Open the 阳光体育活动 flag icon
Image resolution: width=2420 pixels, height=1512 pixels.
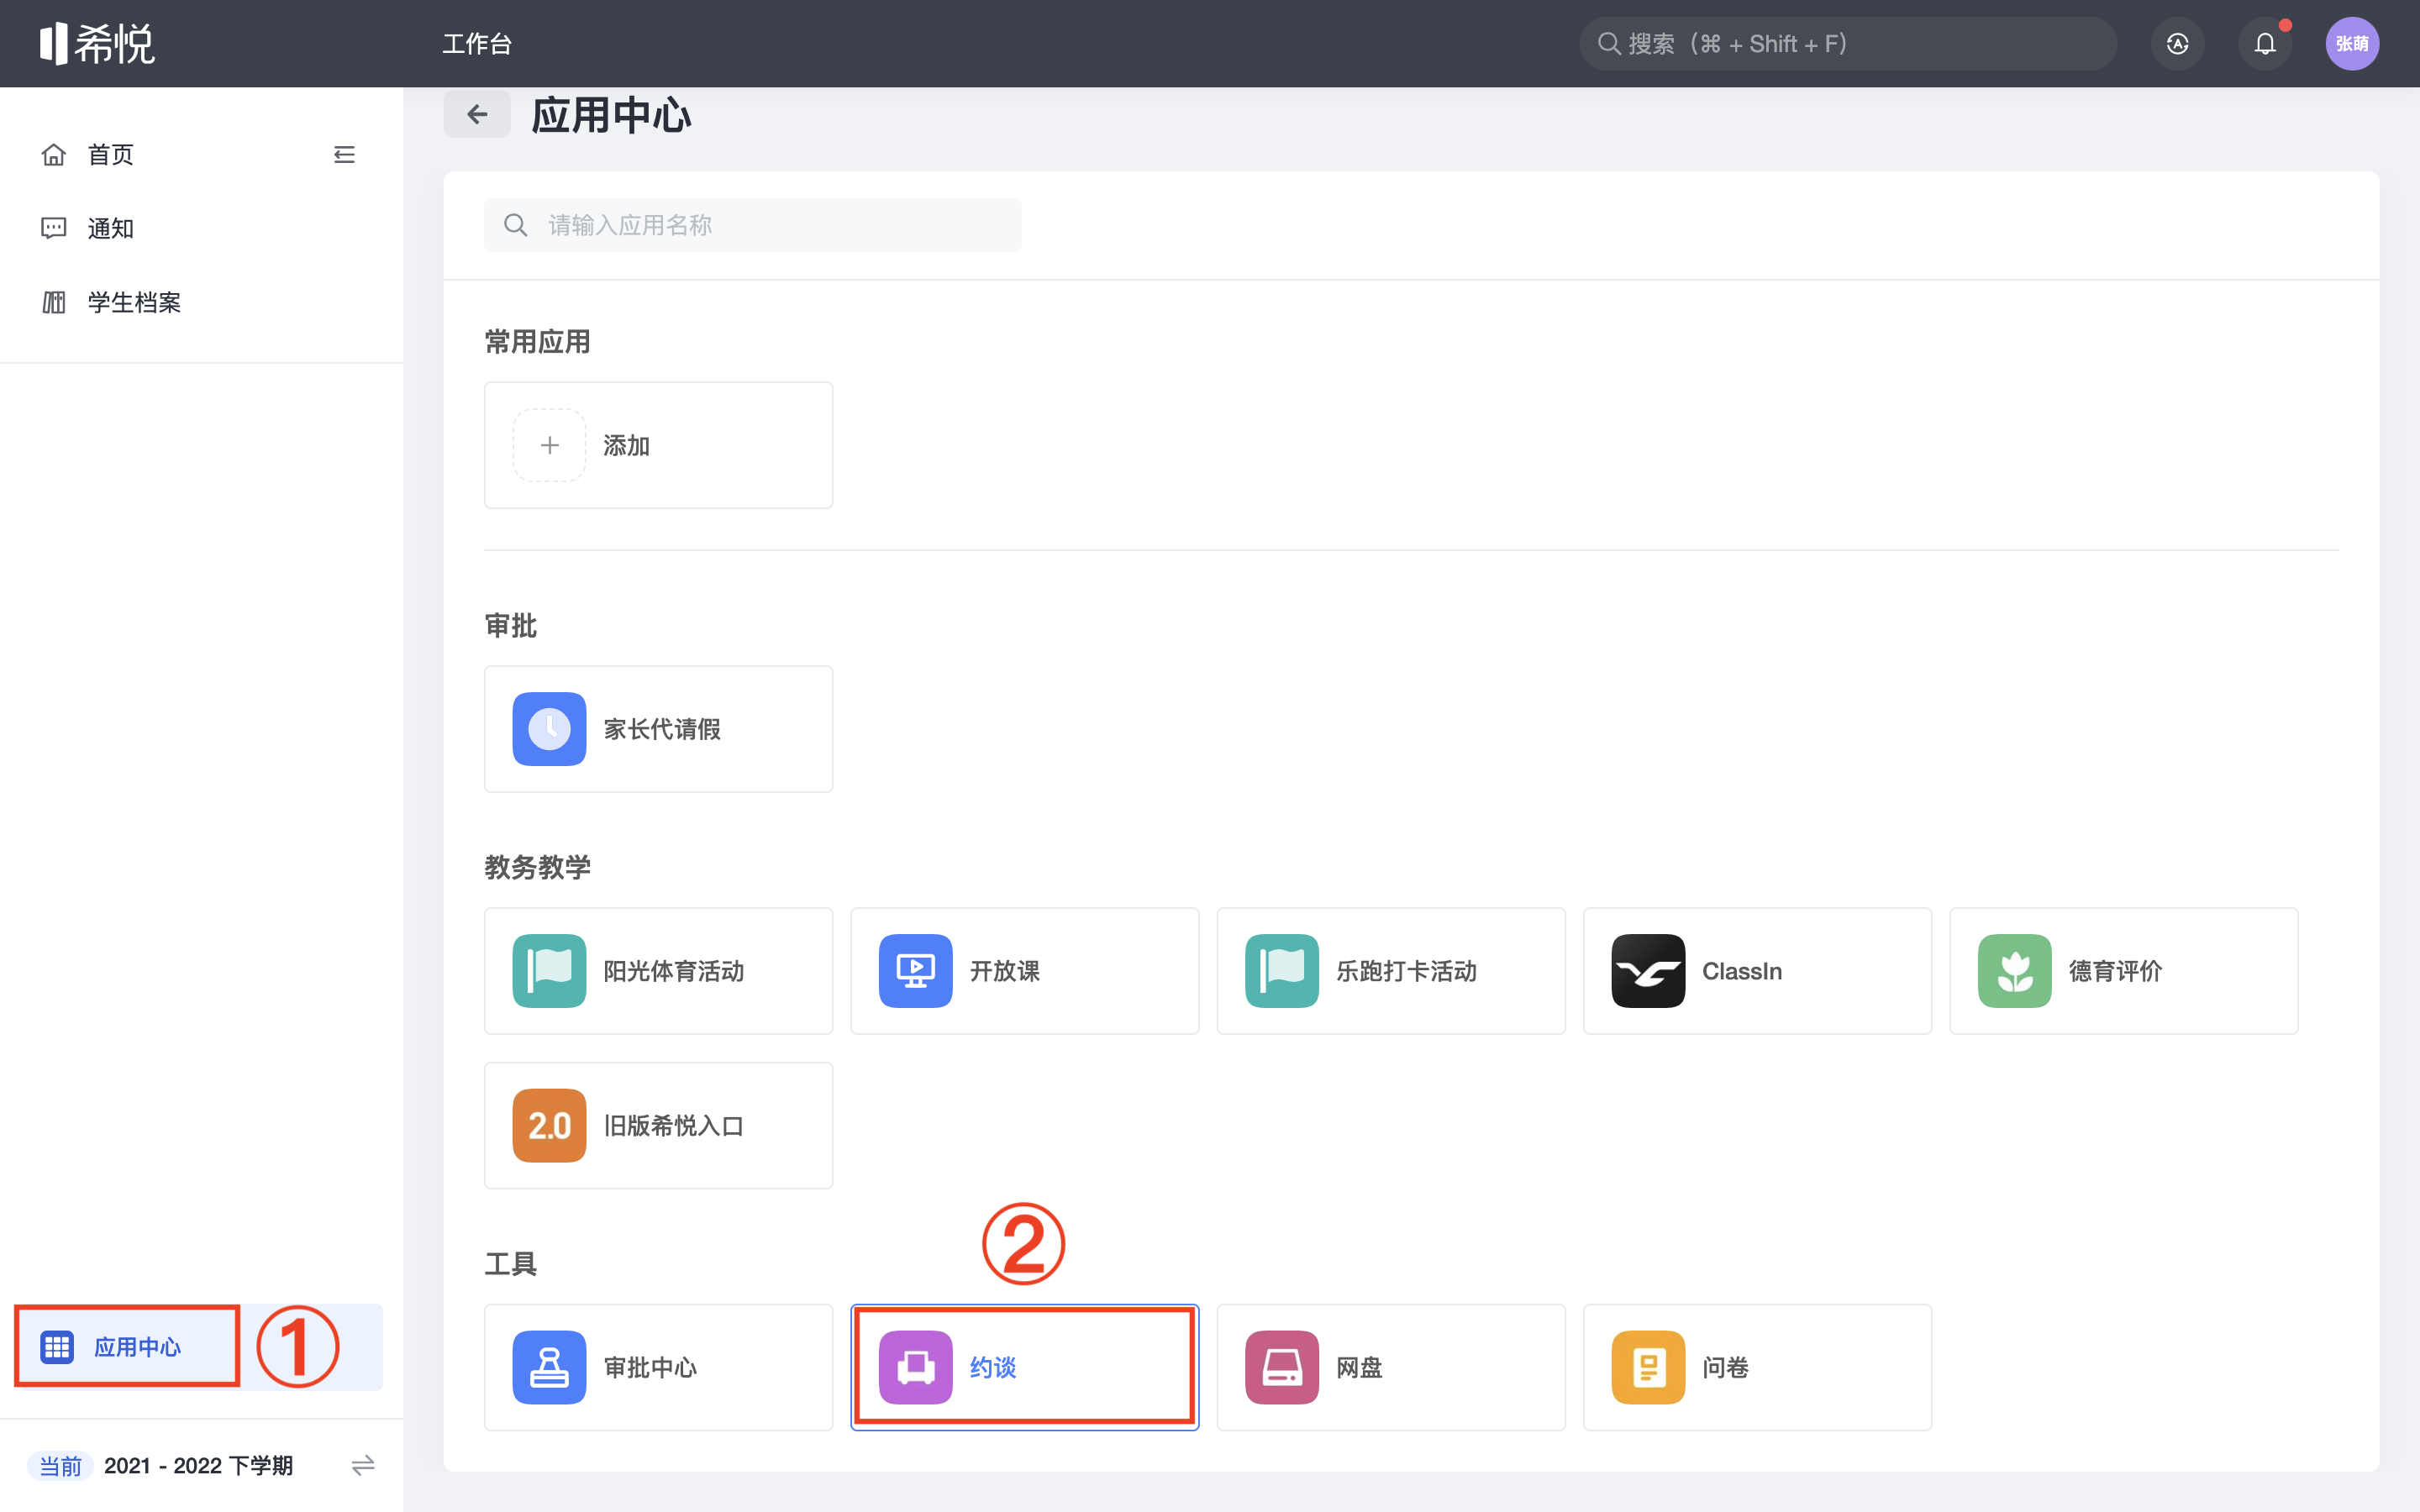(x=549, y=971)
